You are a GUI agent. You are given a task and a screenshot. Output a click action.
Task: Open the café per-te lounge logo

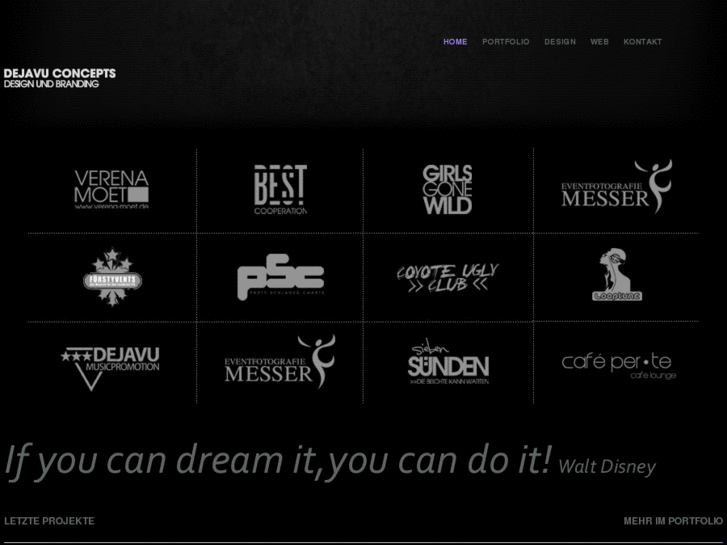click(x=619, y=366)
